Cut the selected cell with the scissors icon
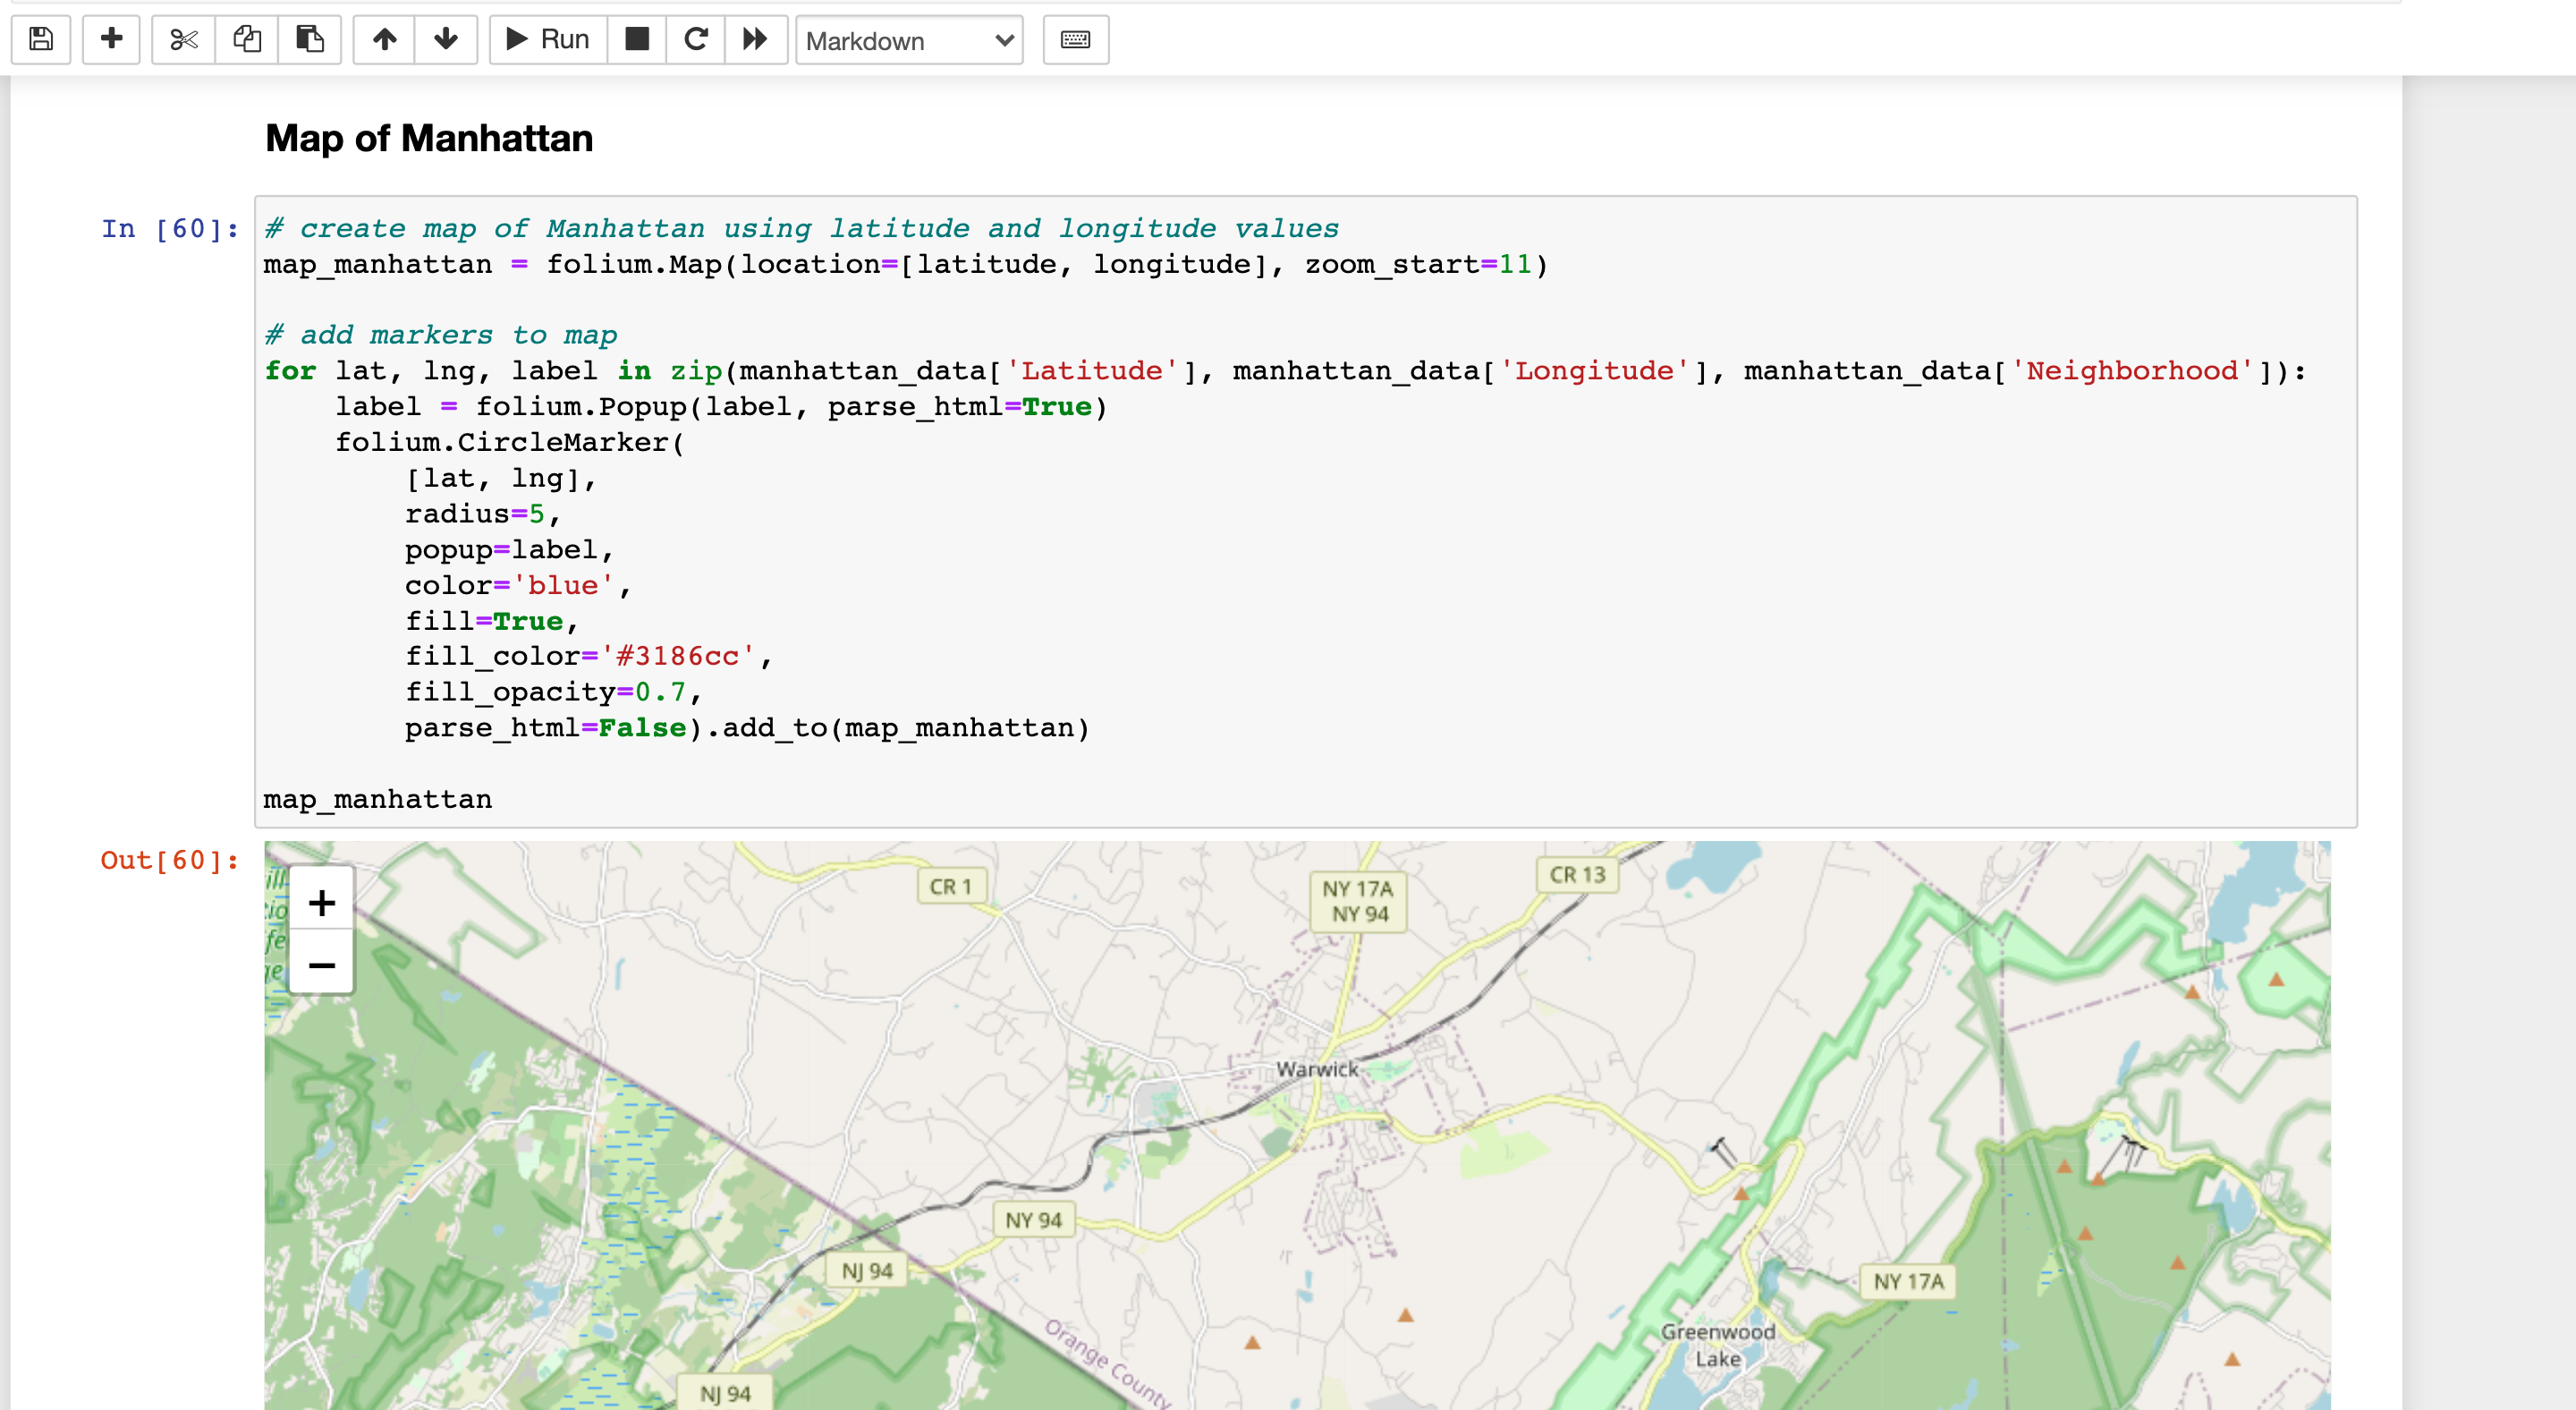The width and height of the screenshot is (2576, 1410). 184,40
